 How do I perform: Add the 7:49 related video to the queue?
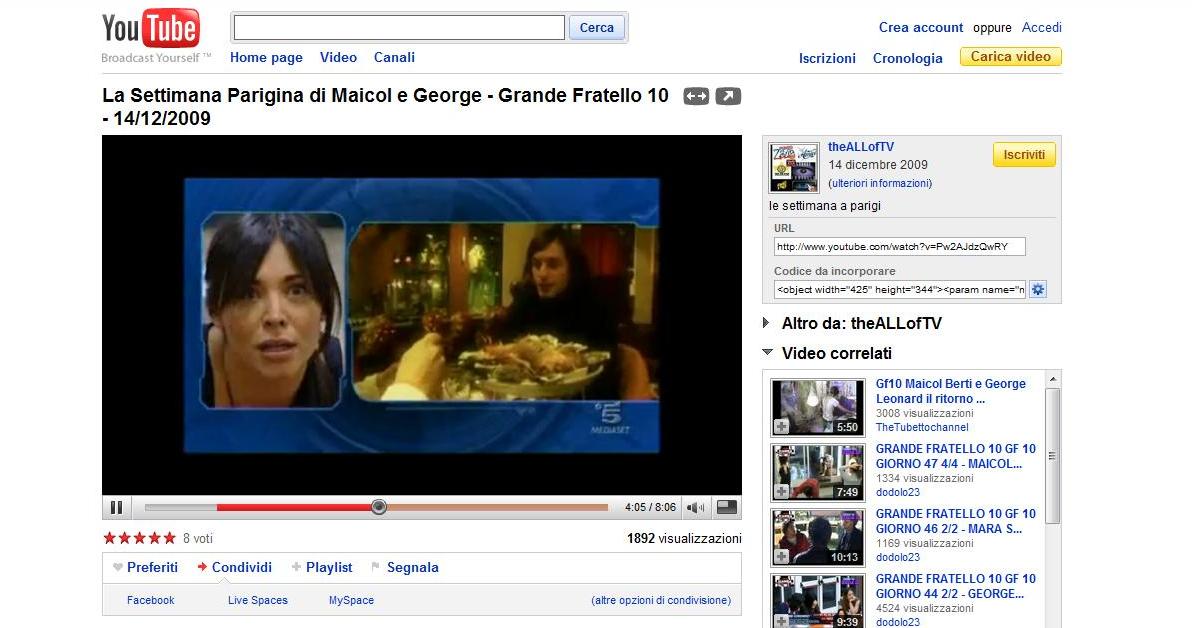781,492
